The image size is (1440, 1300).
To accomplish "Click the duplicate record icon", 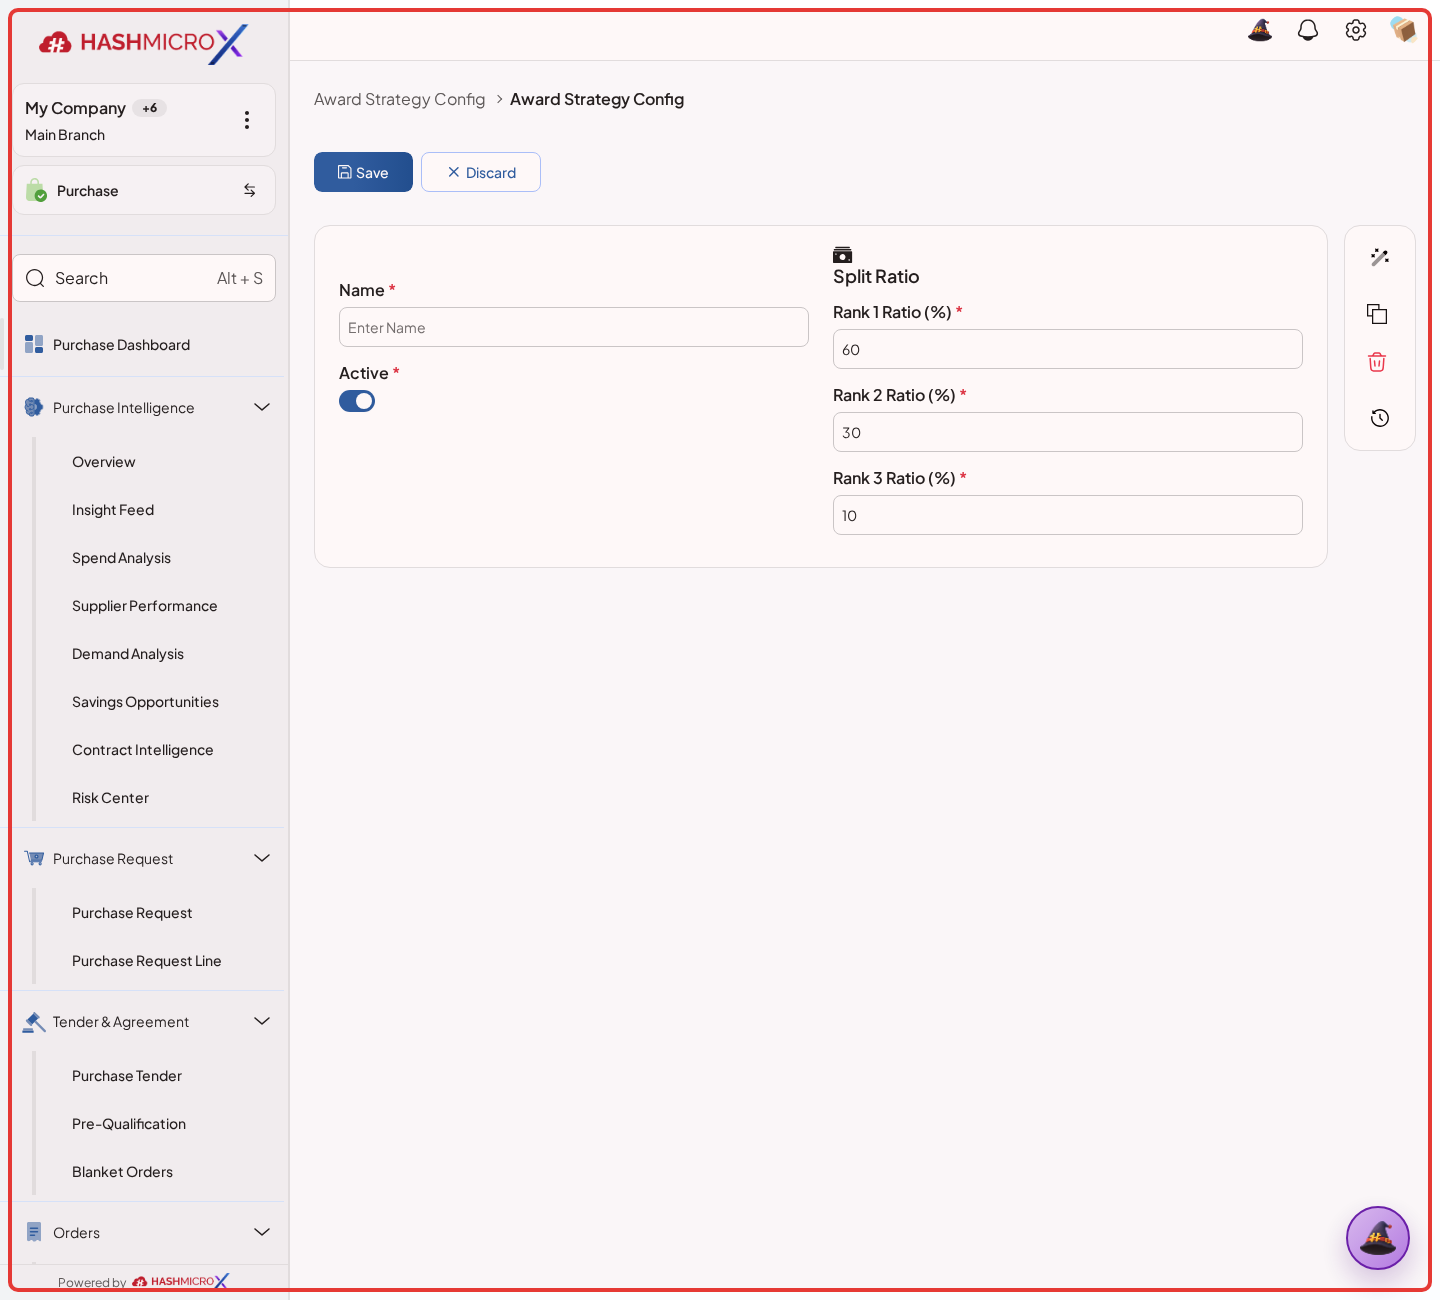I will pos(1377,314).
